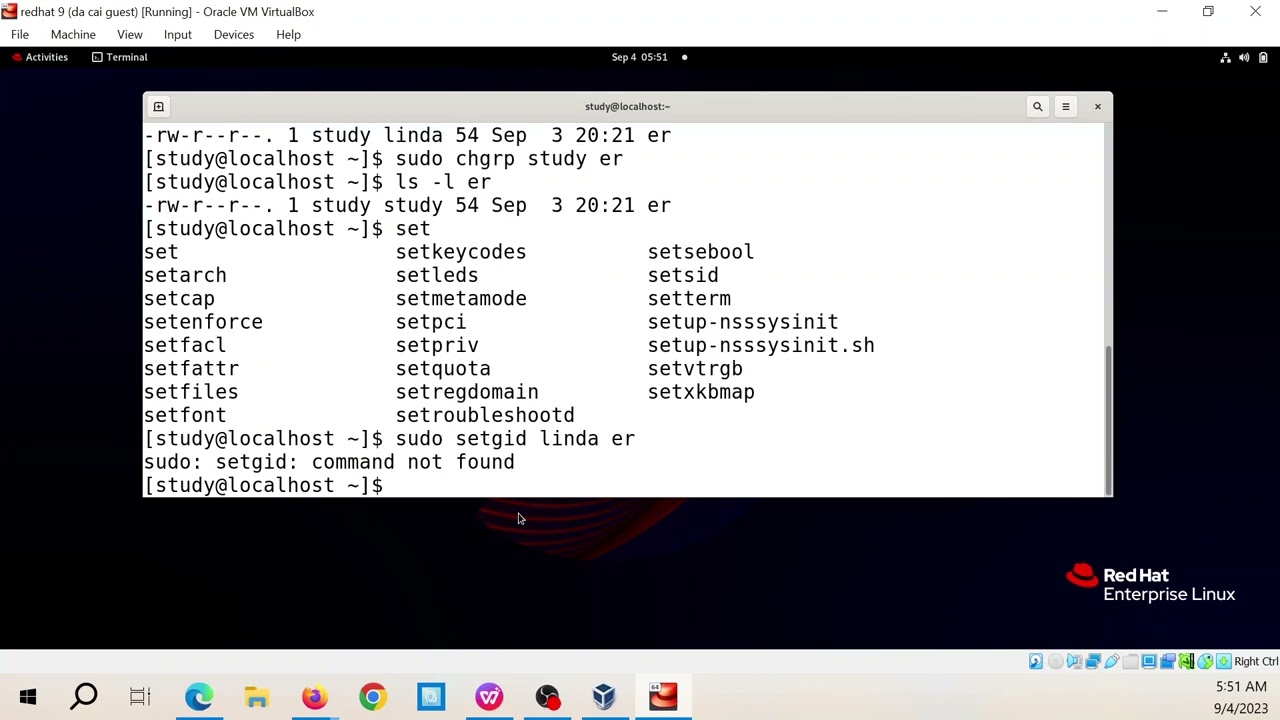Image resolution: width=1280 pixels, height=720 pixels.
Task: Click the VirtualBox hard disk activity indicator
Action: (1036, 661)
